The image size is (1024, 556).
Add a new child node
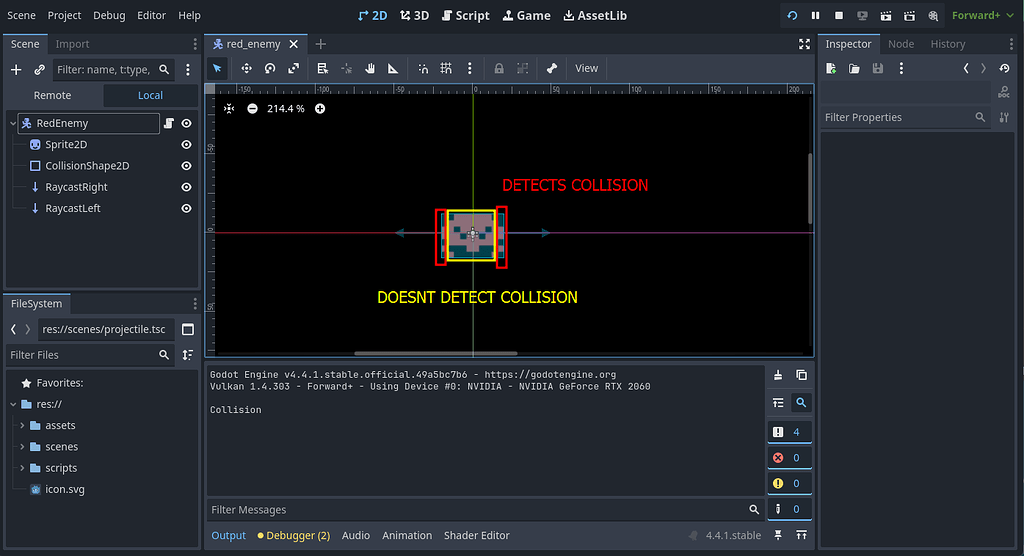[16, 69]
